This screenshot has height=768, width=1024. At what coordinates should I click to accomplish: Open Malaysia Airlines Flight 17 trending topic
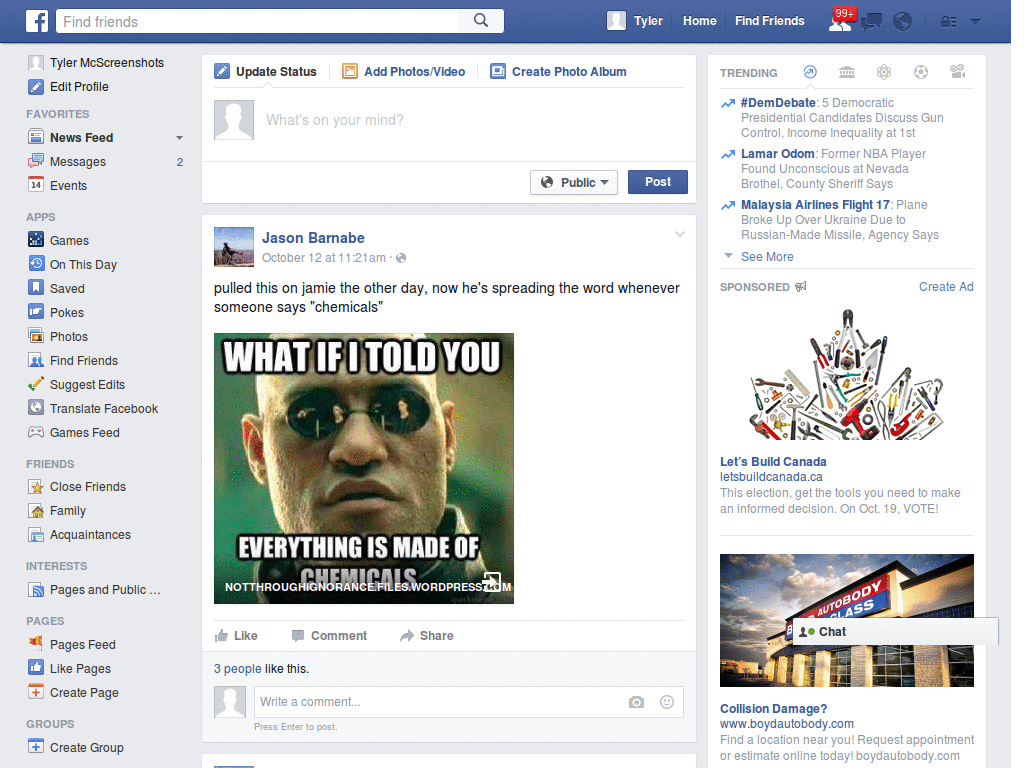(x=815, y=204)
